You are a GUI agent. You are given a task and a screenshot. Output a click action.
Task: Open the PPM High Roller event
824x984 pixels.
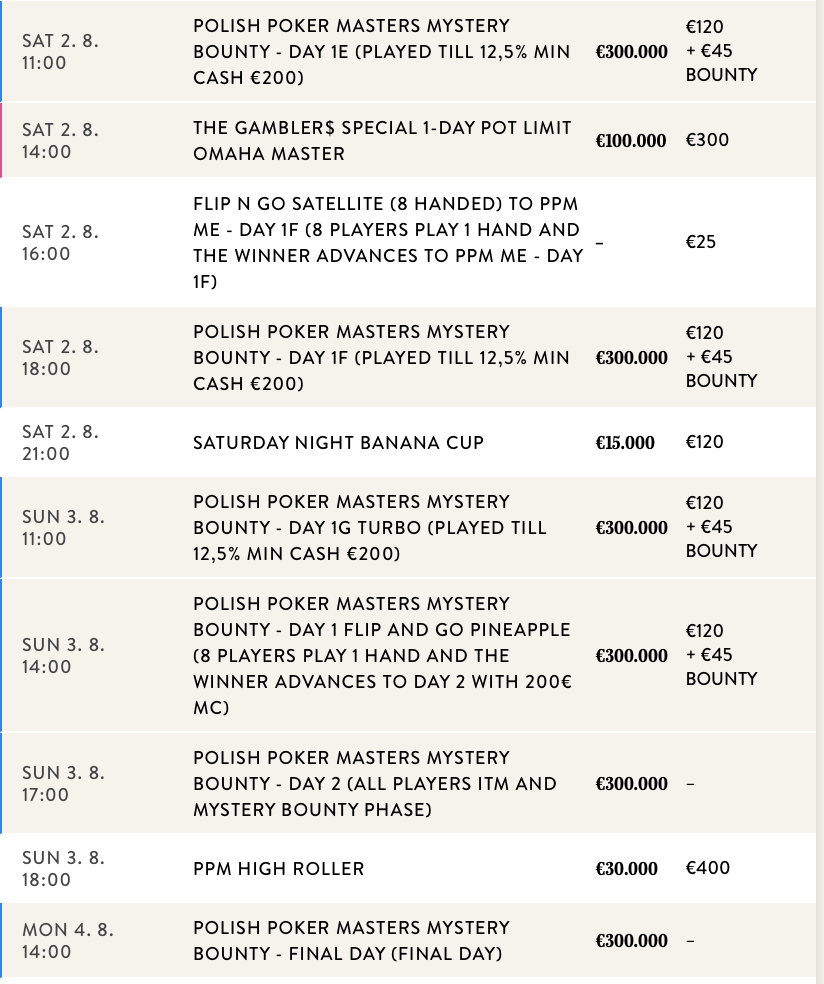point(278,869)
